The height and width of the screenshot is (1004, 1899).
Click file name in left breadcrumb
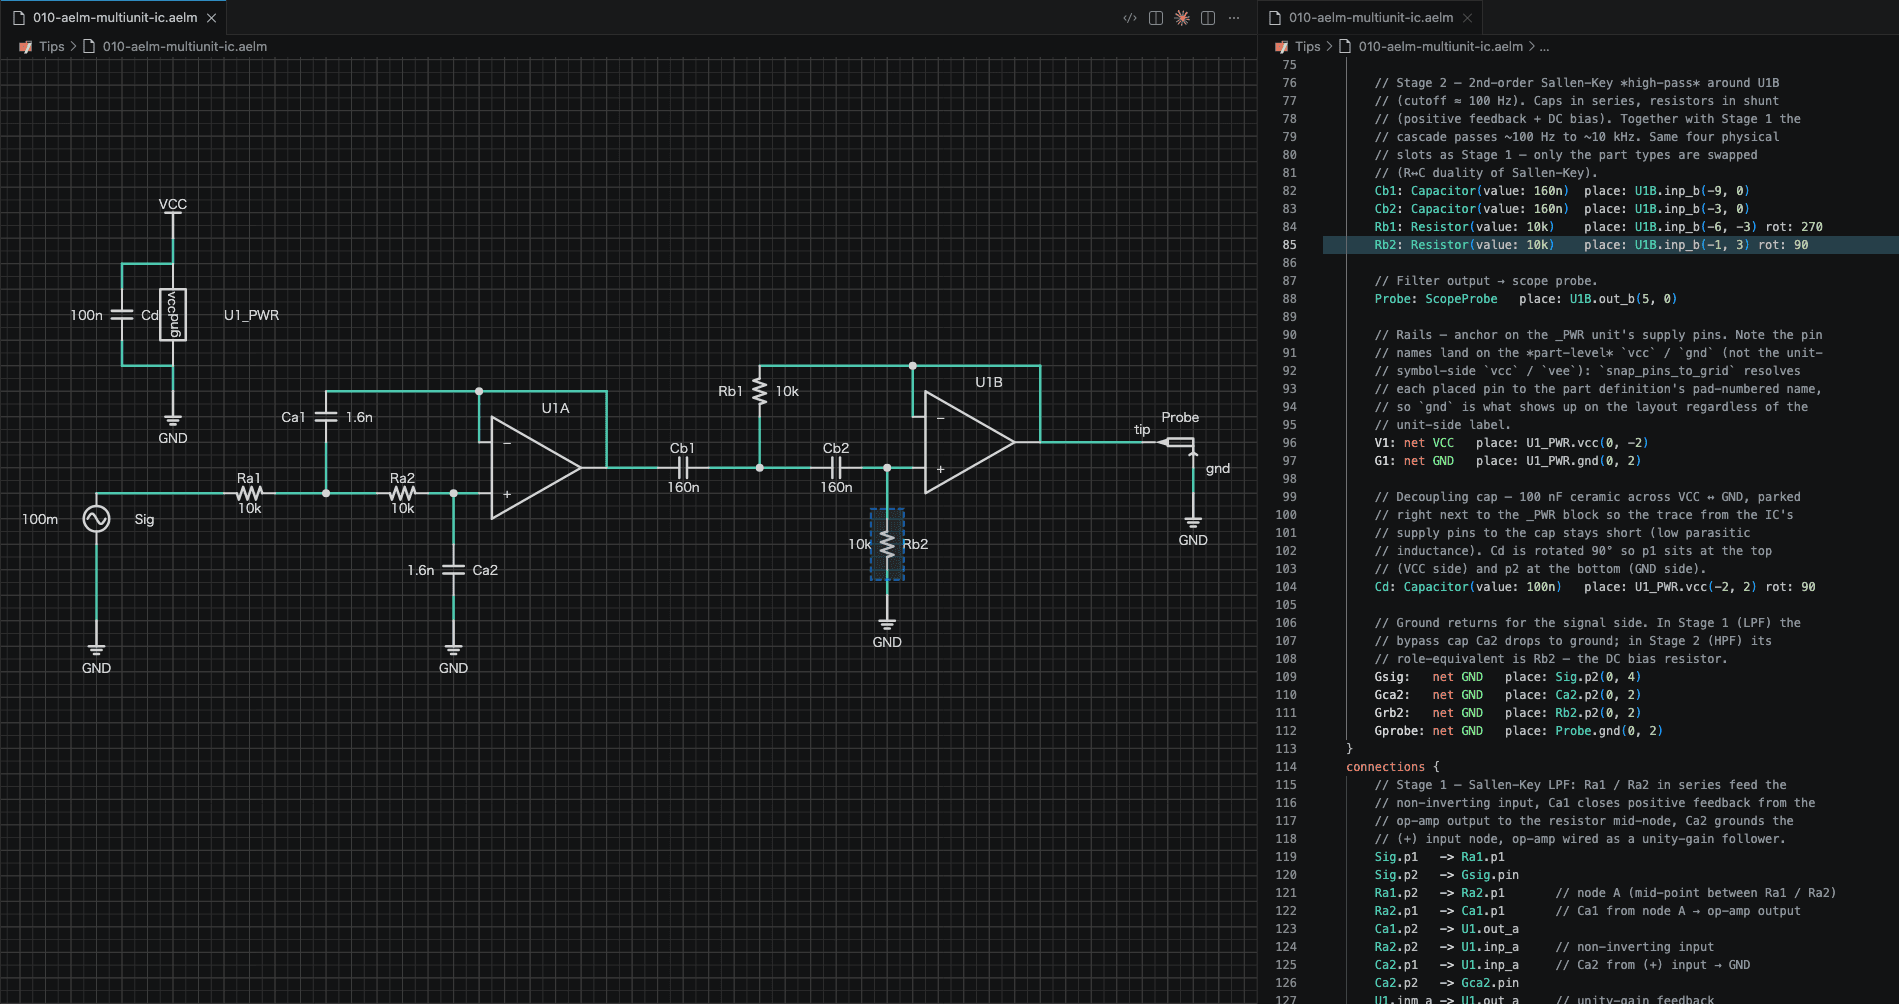[x=185, y=46]
